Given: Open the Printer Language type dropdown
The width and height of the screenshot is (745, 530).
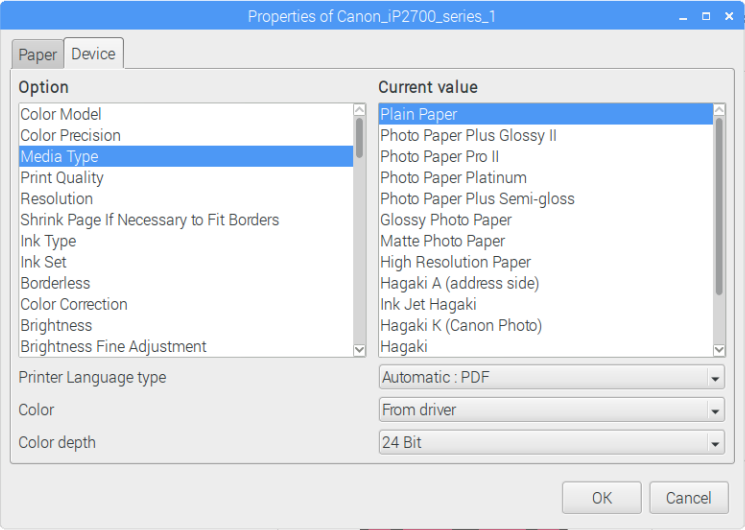Looking at the screenshot, I should [x=552, y=377].
